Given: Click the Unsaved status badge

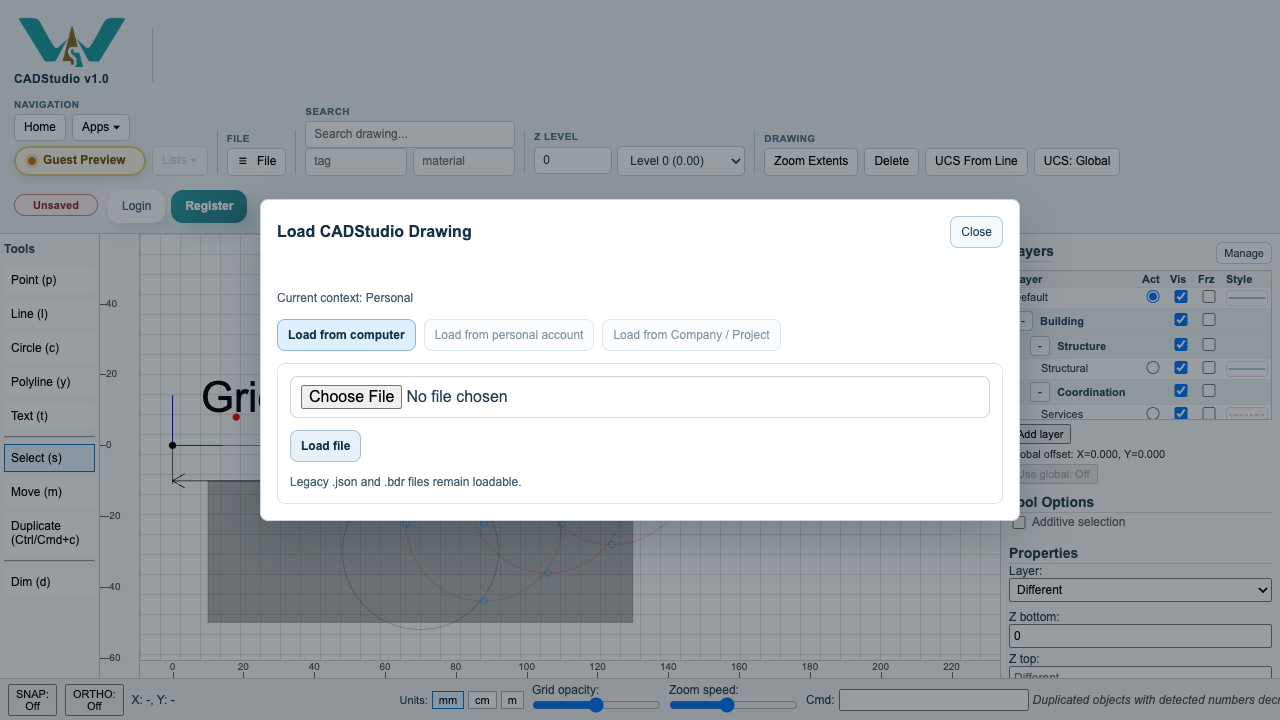Looking at the screenshot, I should [x=56, y=205].
